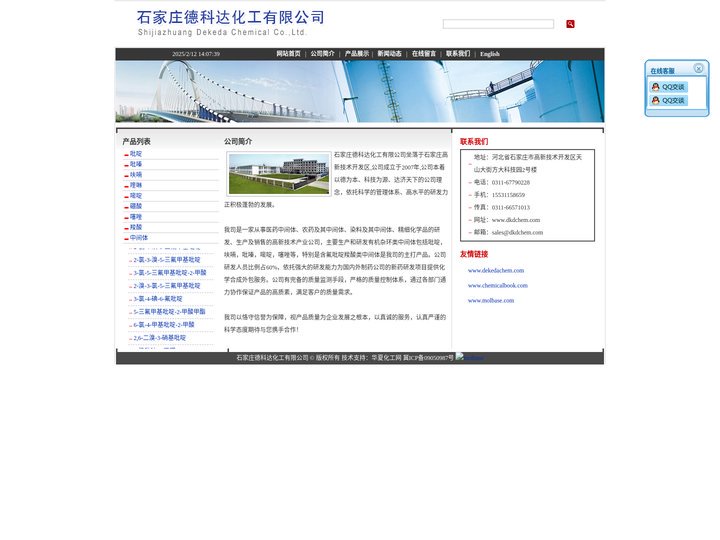Select 噻唑 product category
This screenshot has height=540, width=720.
(136, 217)
